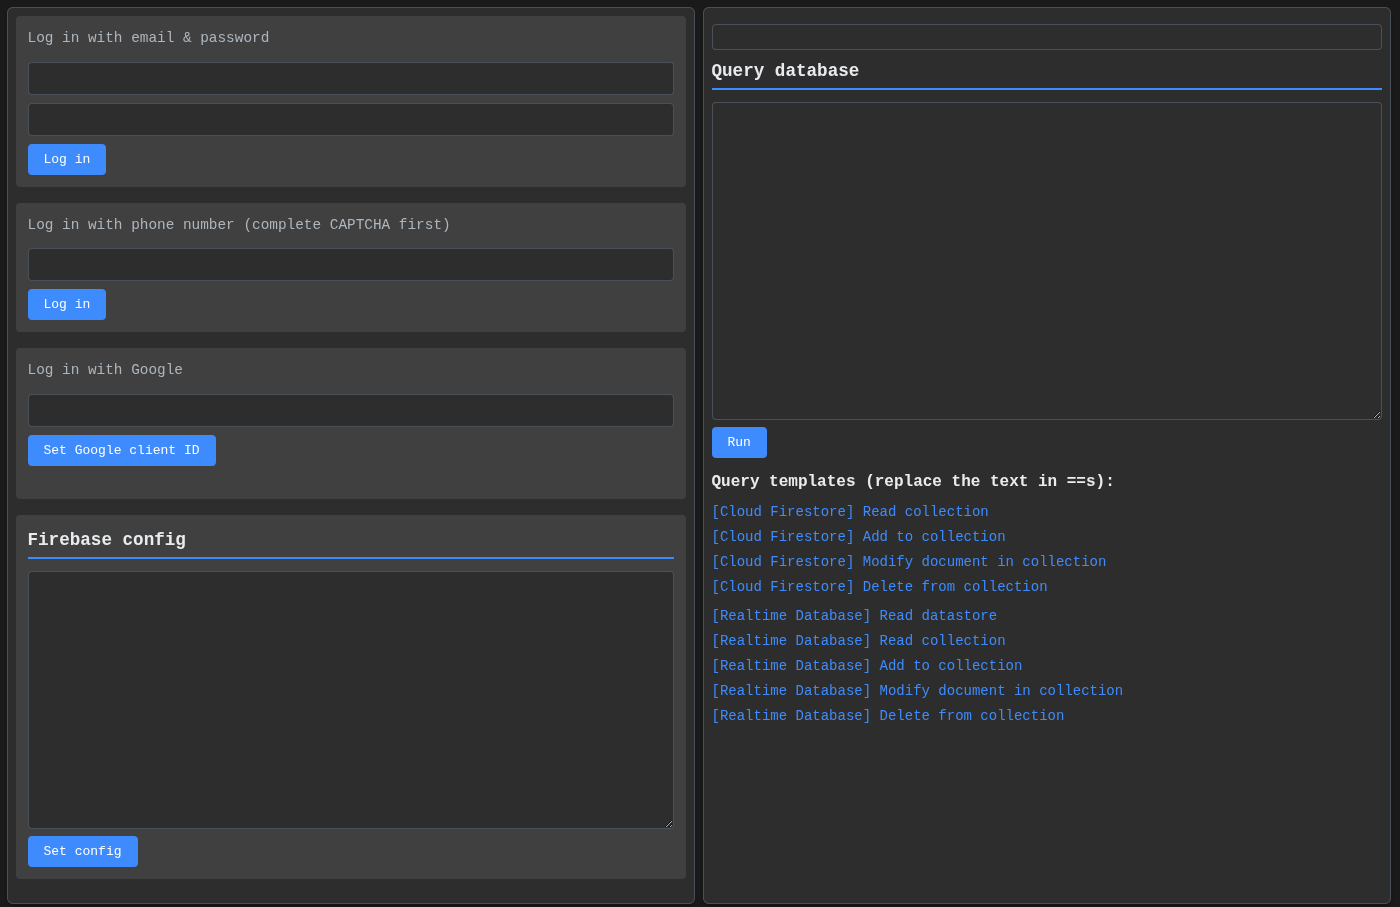This screenshot has height=907, width=1400.
Task: Open Cloud Firestore Add to collection template
Action: [858, 537]
